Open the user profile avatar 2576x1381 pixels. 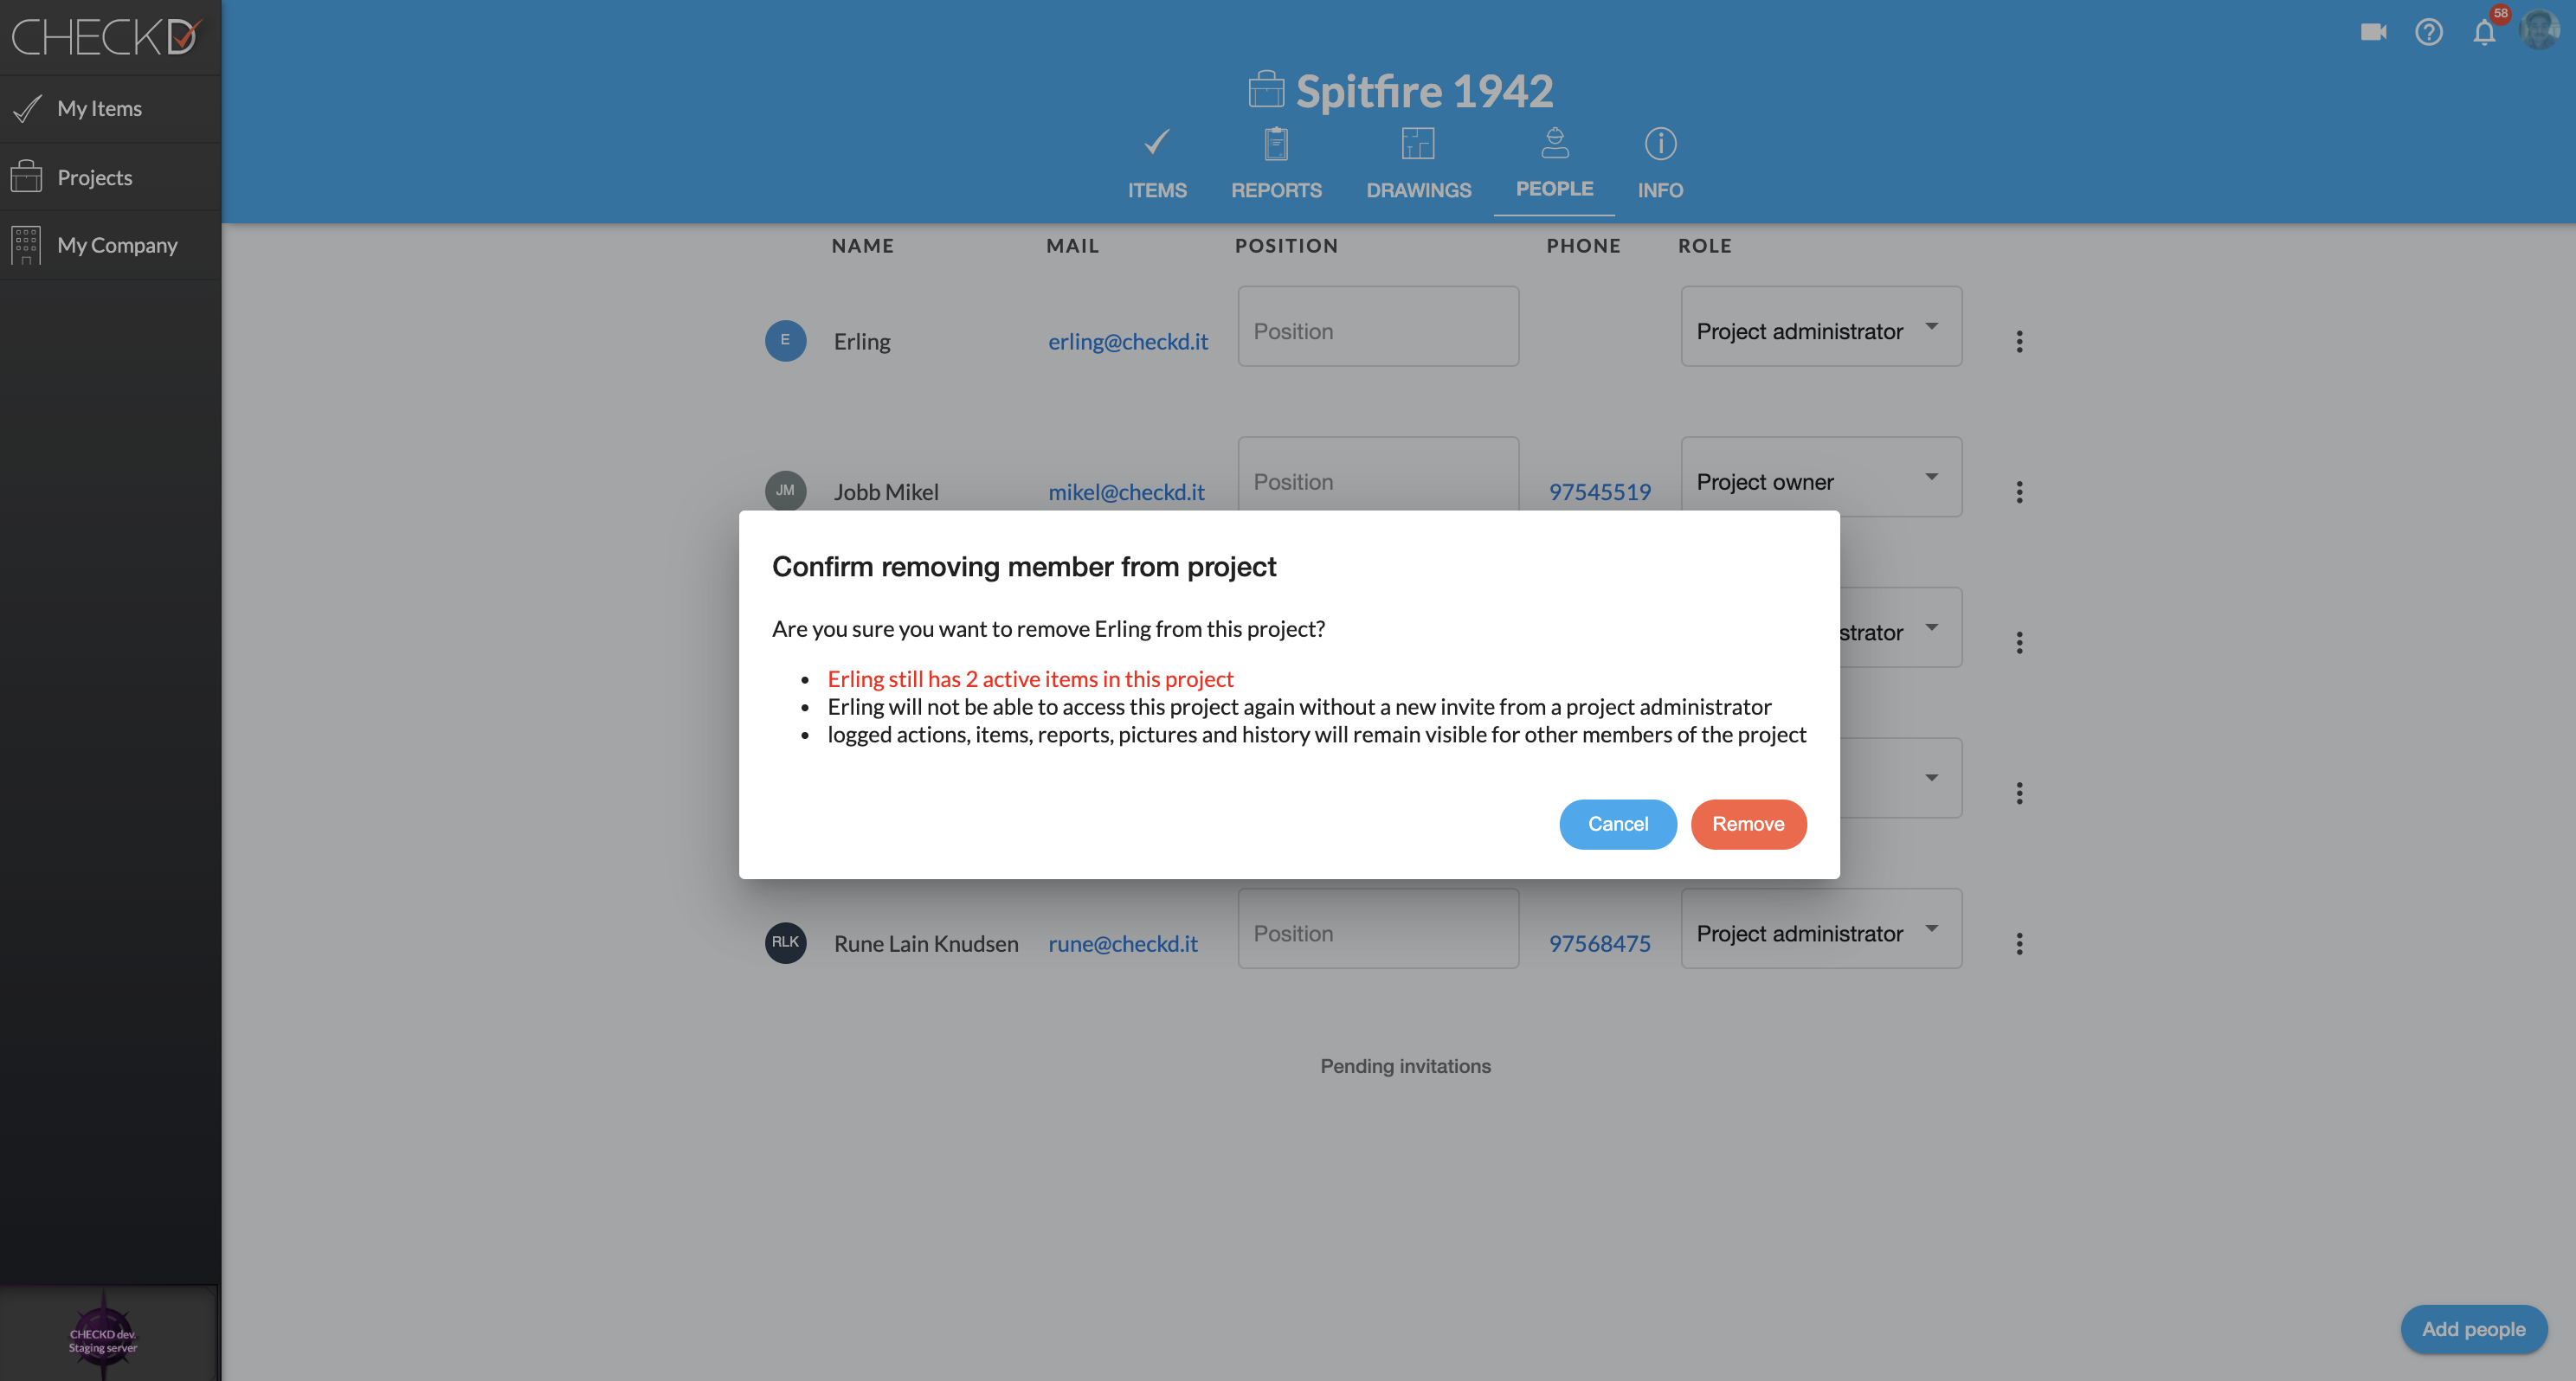pos(2538,31)
